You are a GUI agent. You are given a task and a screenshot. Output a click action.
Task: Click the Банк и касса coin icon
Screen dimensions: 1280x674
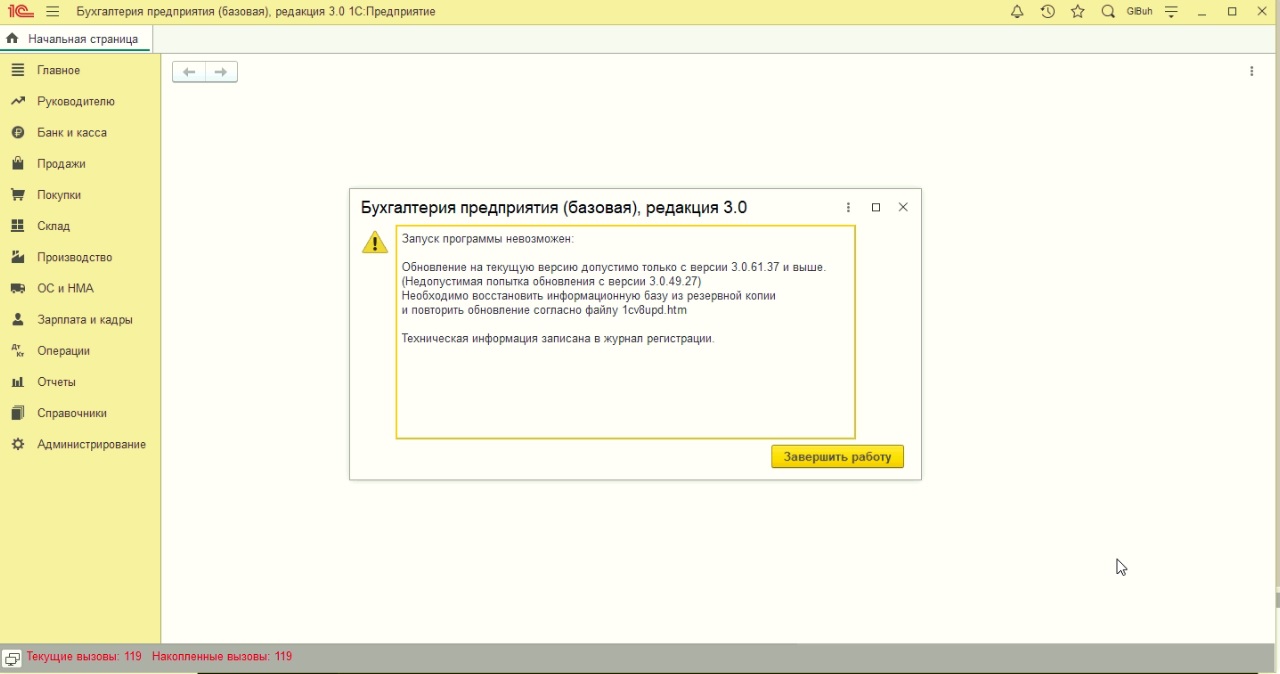point(17,132)
